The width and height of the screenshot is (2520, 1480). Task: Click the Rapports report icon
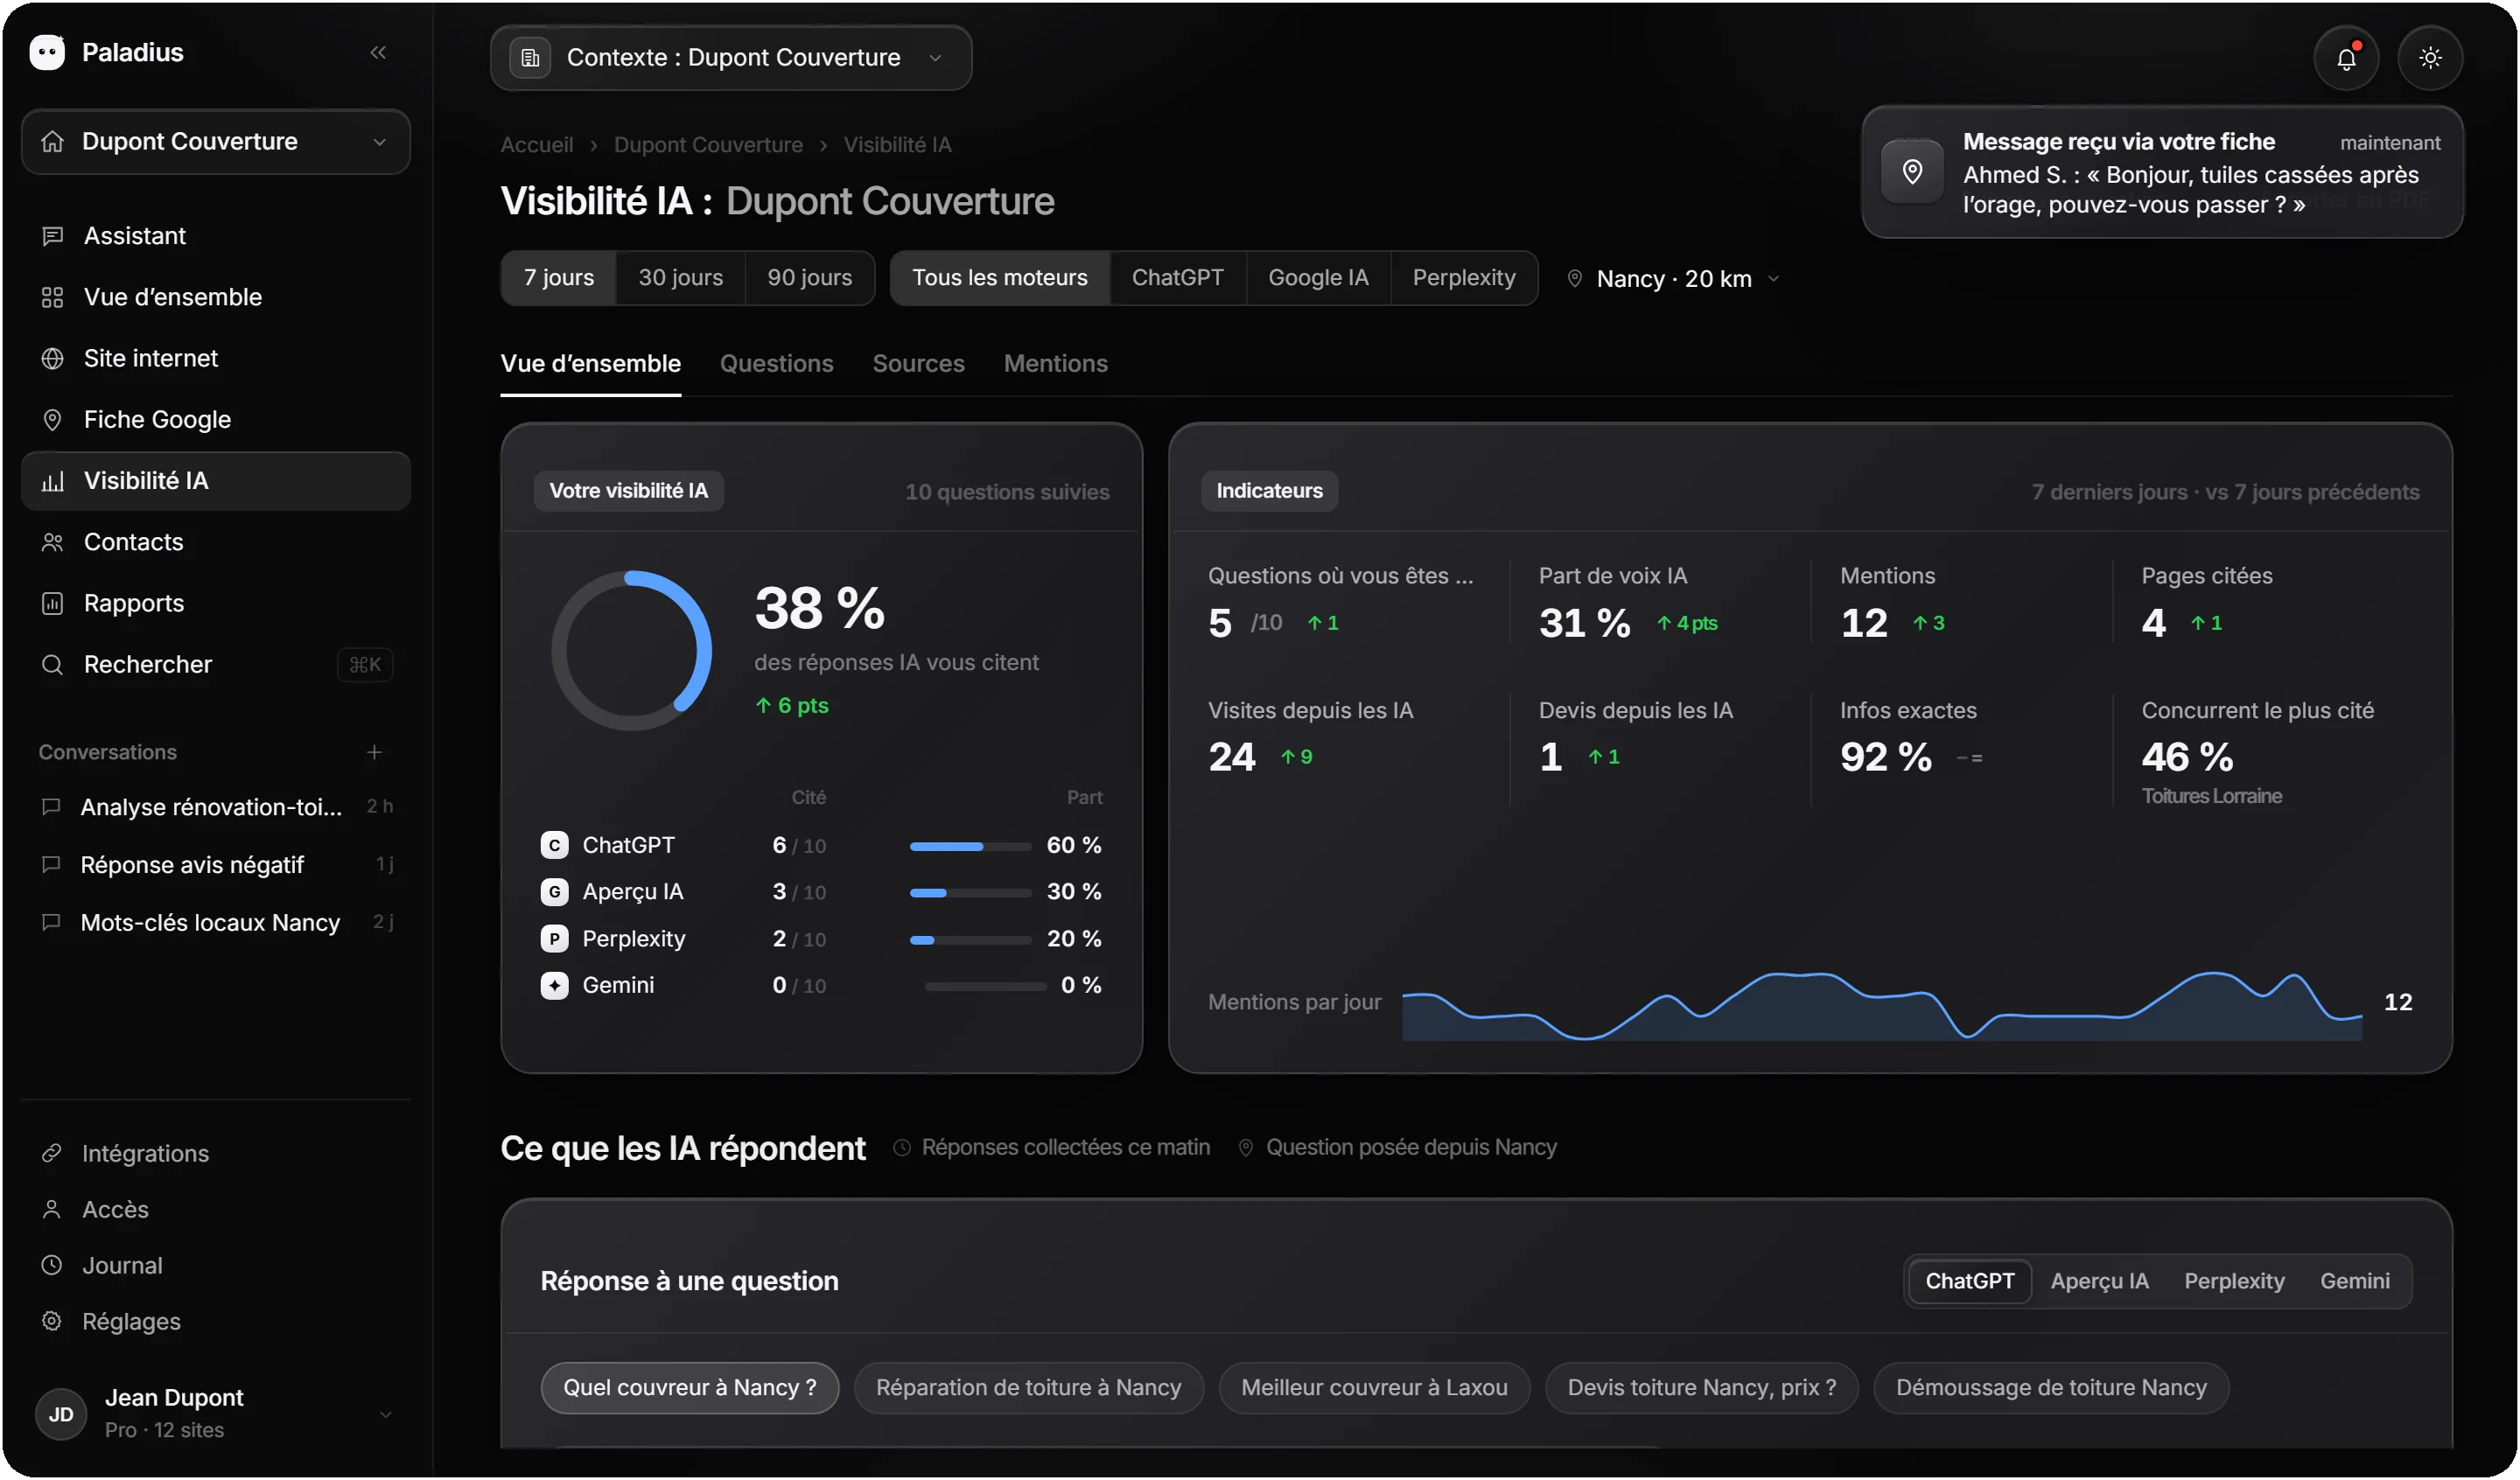coord(52,603)
